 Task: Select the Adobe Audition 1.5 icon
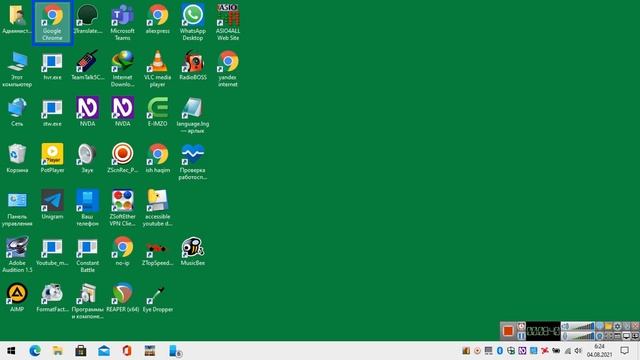tap(17, 255)
